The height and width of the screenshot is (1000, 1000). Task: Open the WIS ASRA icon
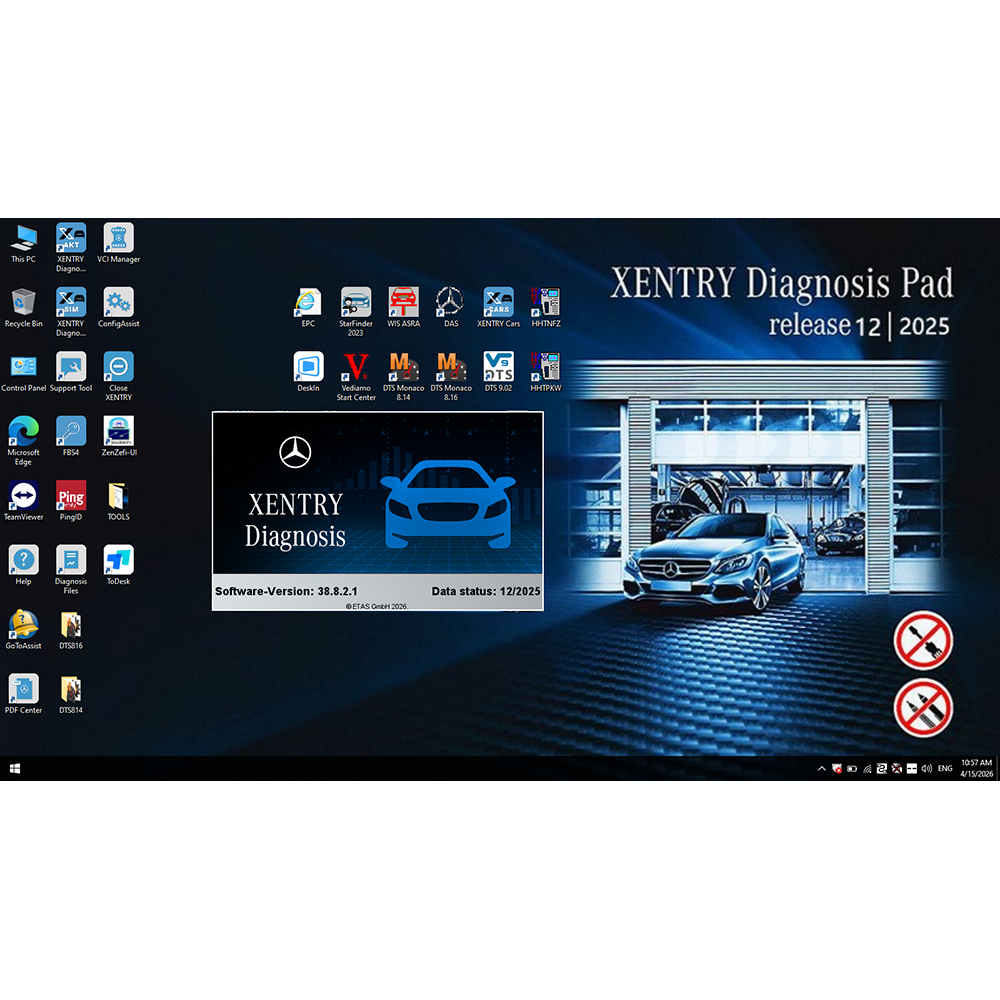pos(403,302)
